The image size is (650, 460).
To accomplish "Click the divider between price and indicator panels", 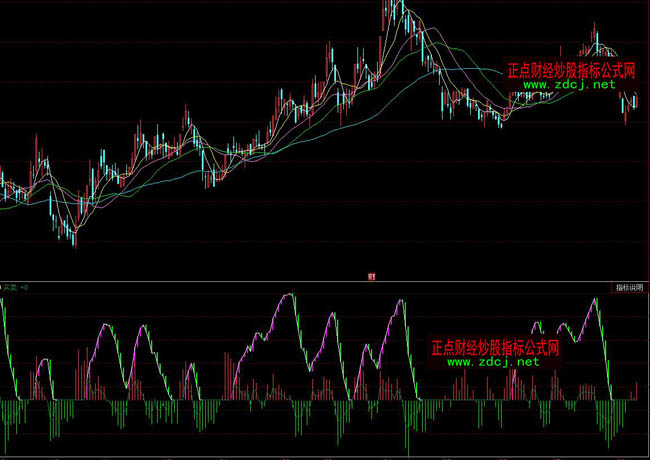I will (x=325, y=281).
